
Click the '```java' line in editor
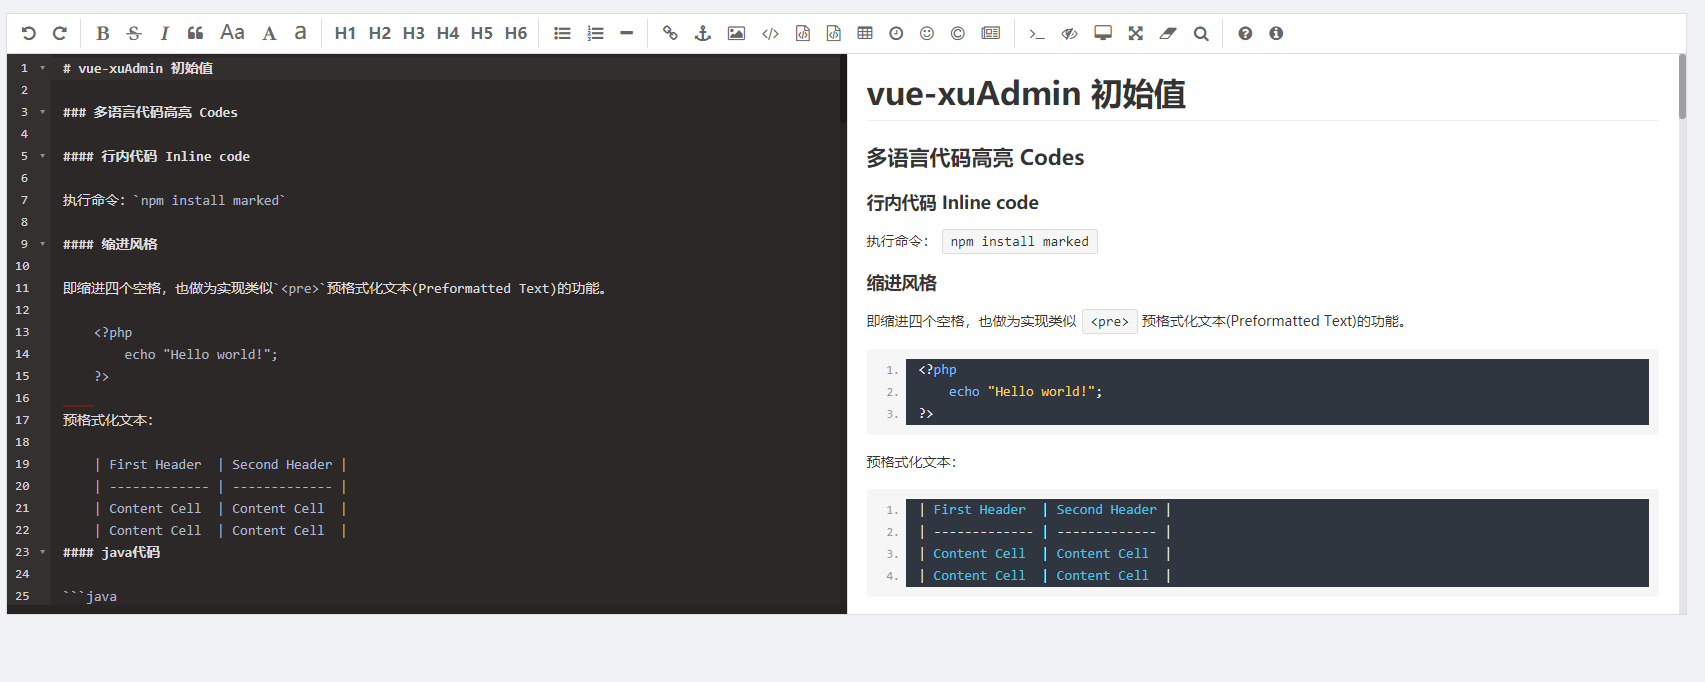coord(90,596)
